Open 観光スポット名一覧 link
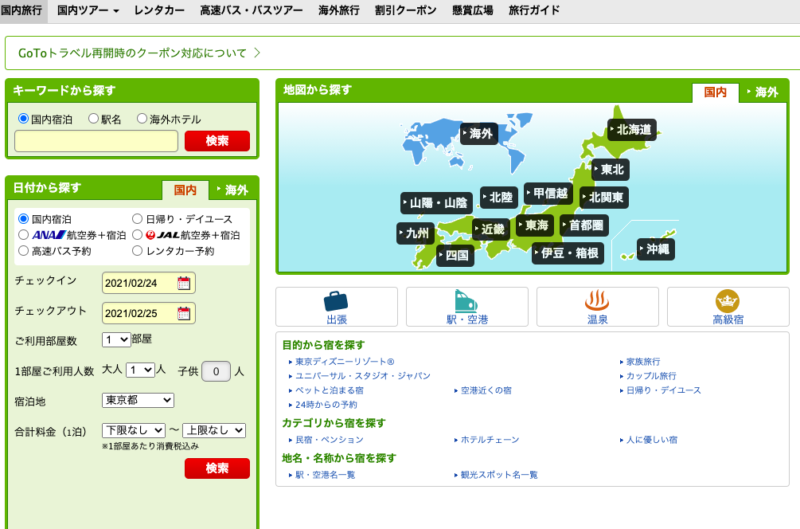The image size is (800, 529). pyautogui.click(x=499, y=474)
